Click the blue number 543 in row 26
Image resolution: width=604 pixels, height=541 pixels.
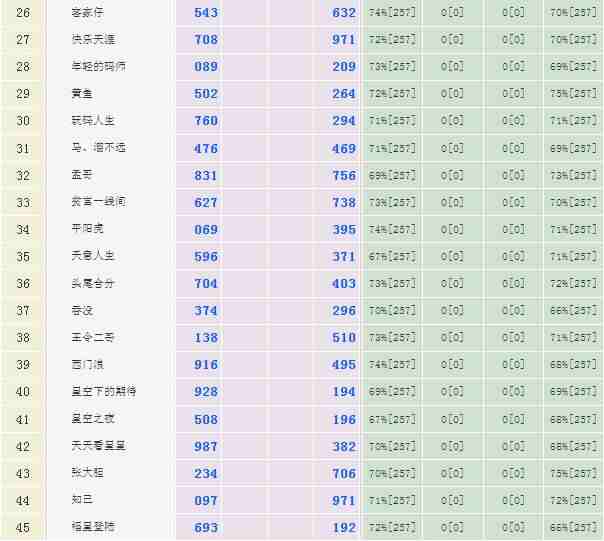[x=206, y=13]
